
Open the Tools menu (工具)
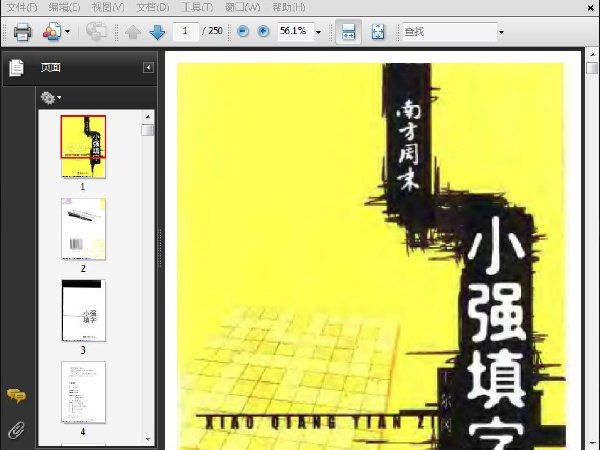197,7
